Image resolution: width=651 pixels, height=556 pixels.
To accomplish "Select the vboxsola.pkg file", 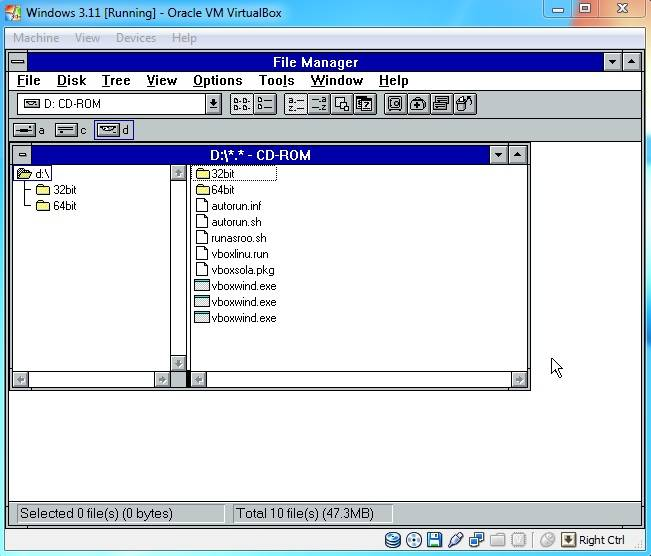I will click(x=242, y=270).
